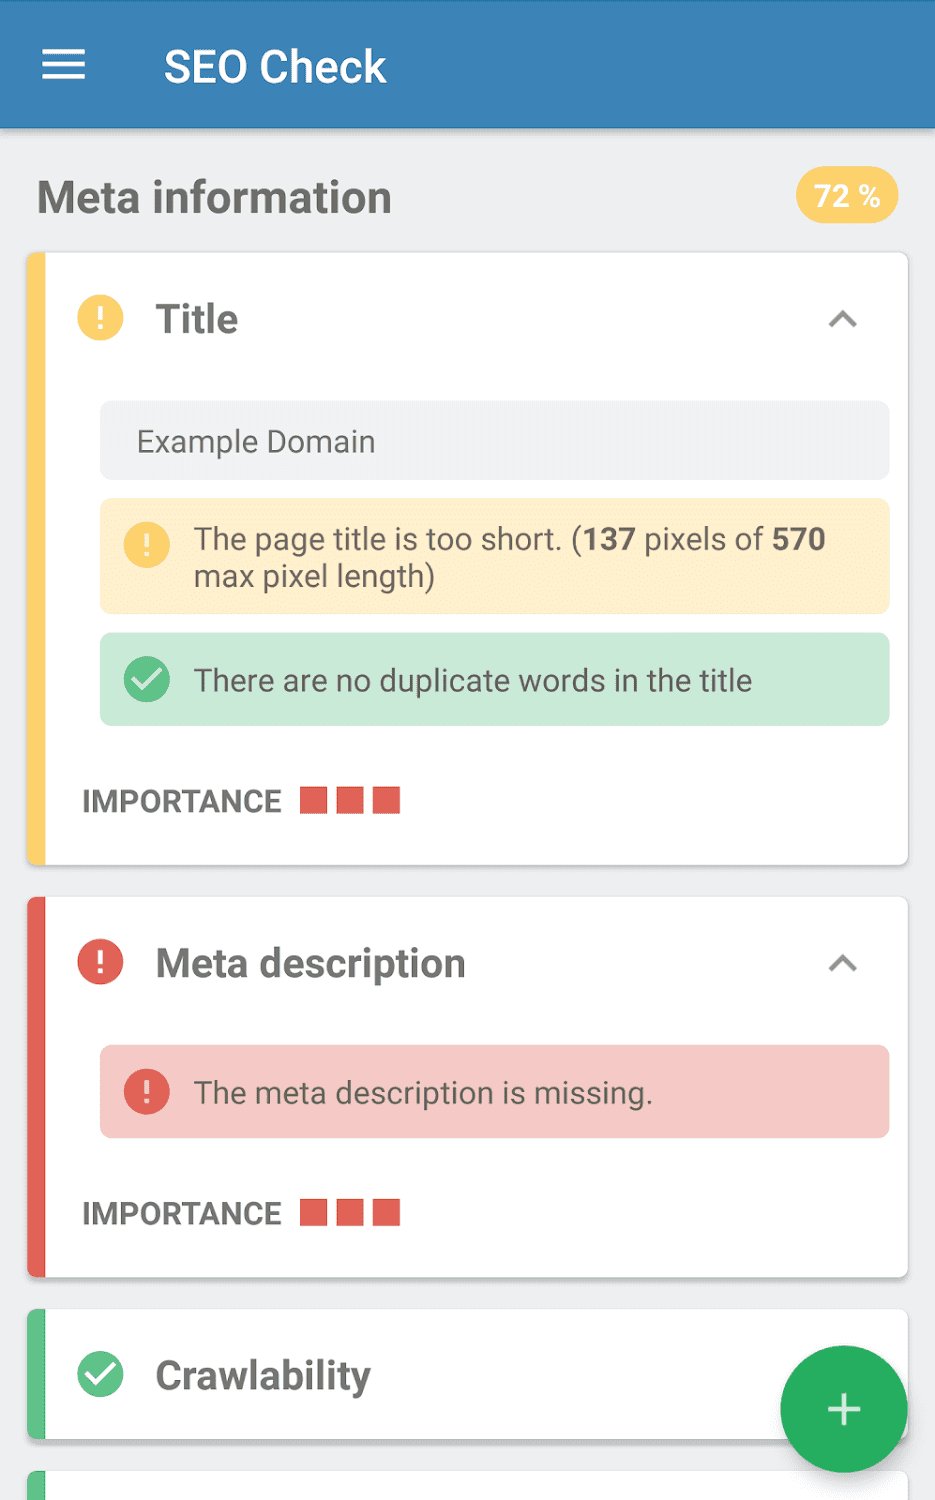Click warning icon in title too short message
Image resolution: width=935 pixels, height=1500 pixels.
tap(147, 545)
